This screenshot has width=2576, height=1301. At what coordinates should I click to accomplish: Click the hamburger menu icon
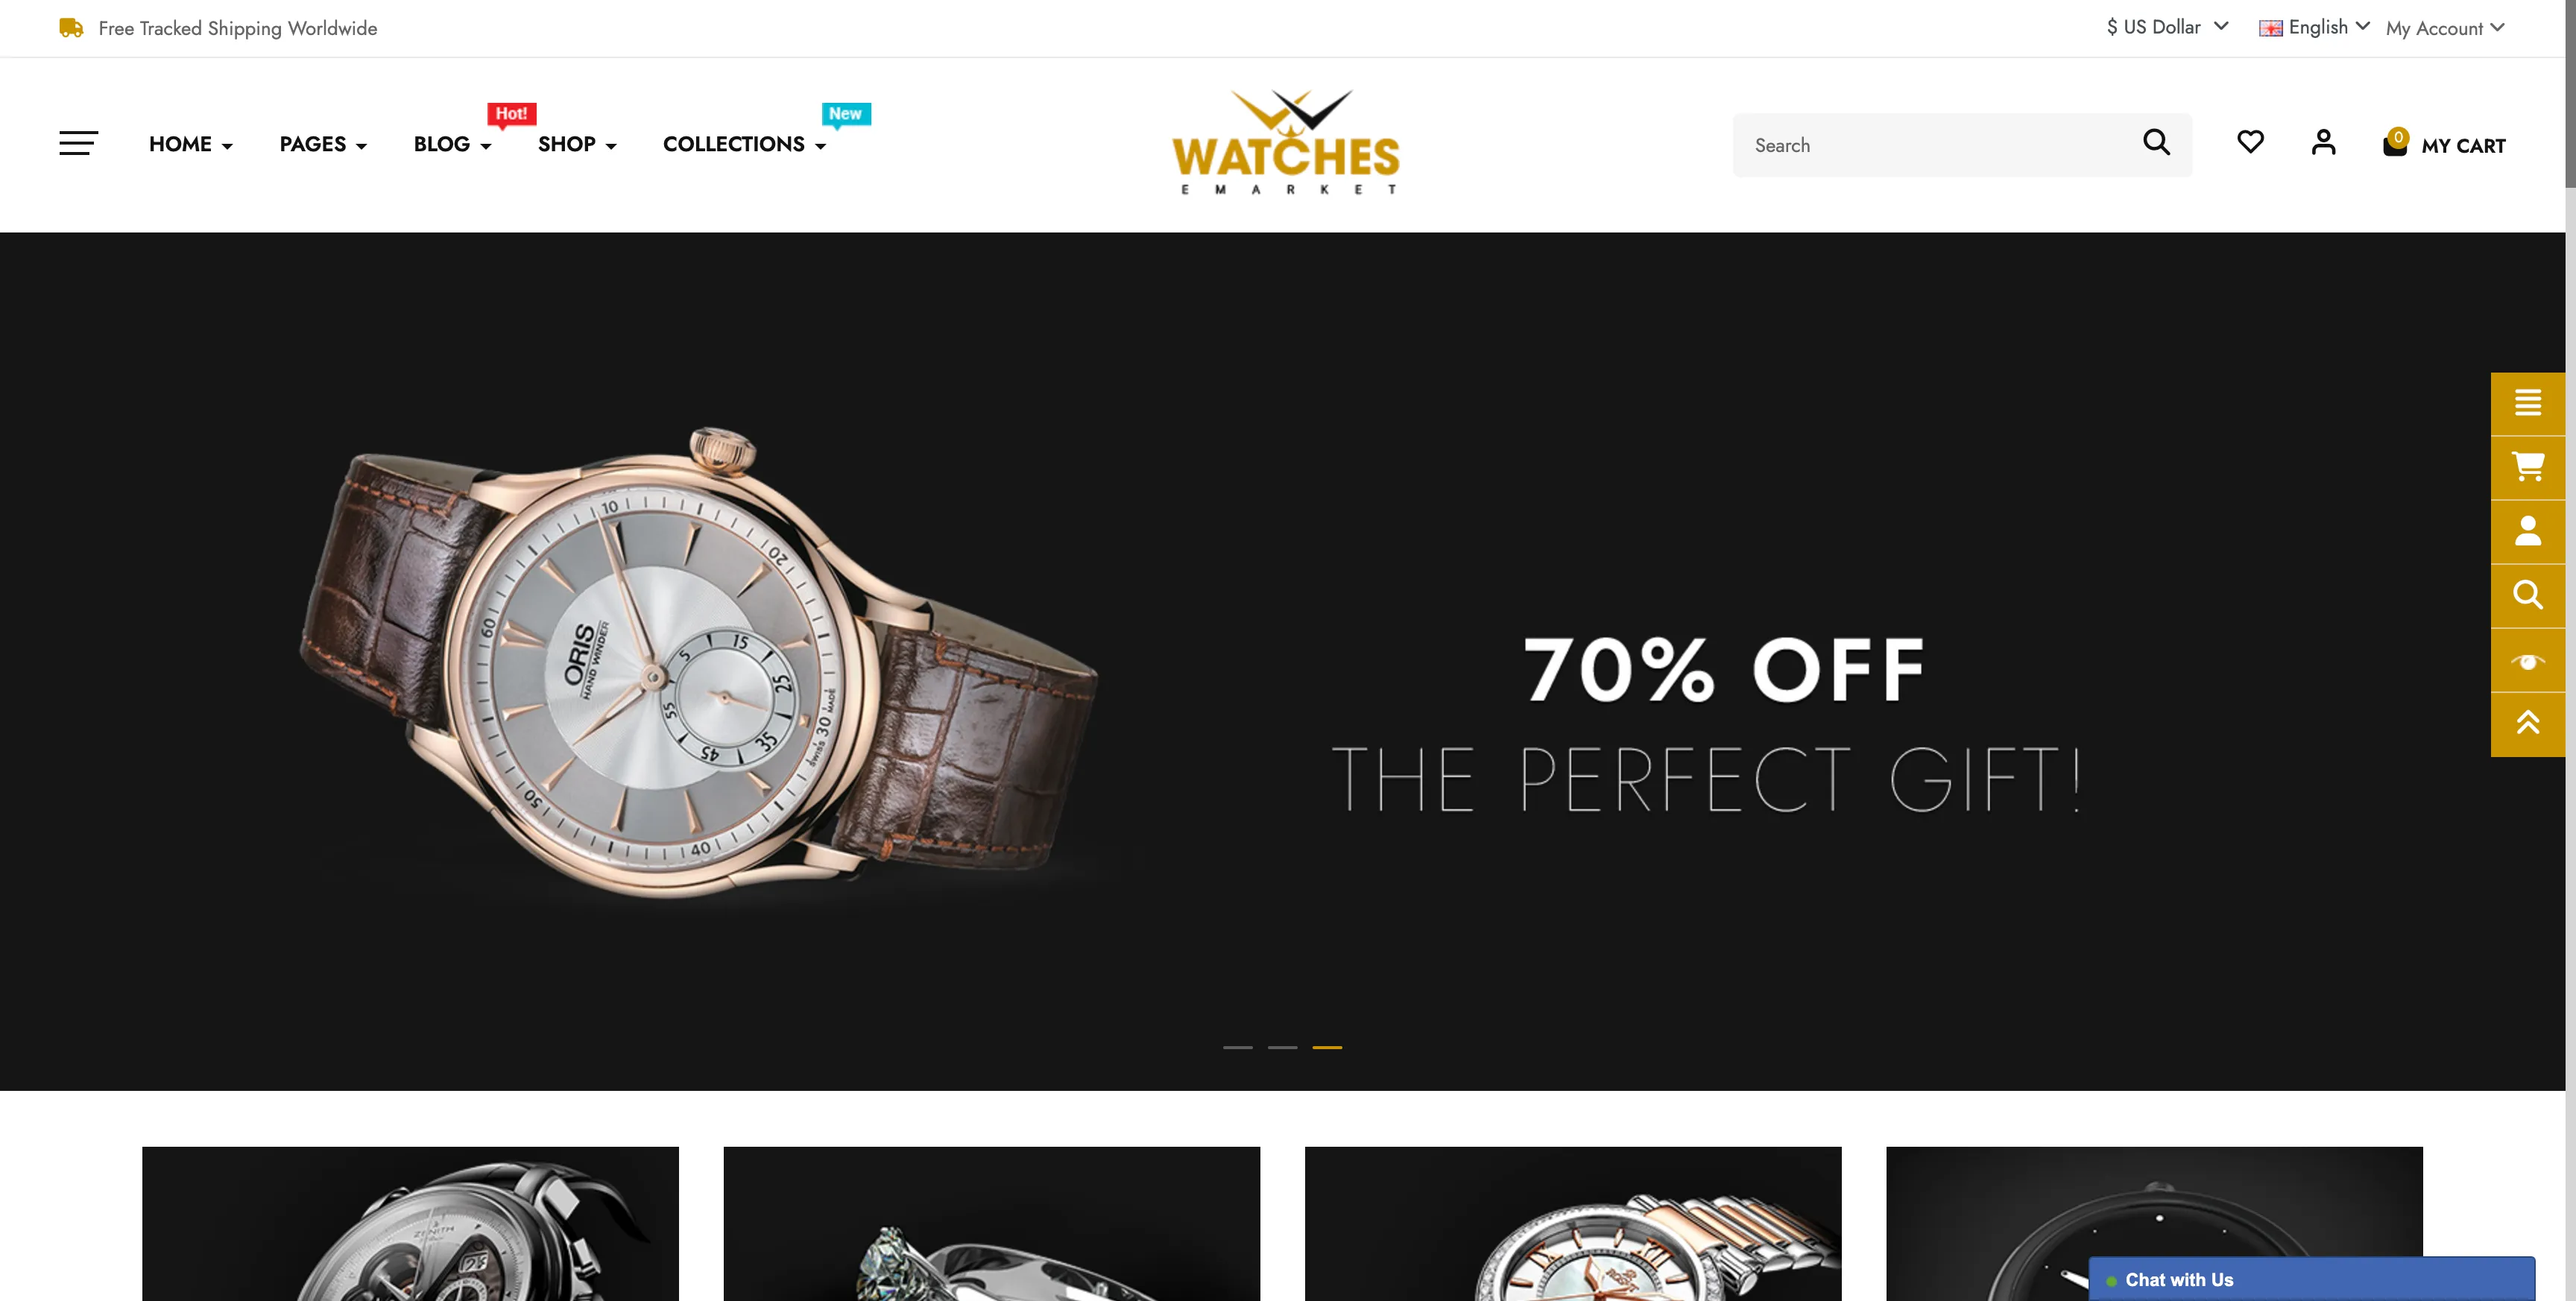[x=78, y=145]
